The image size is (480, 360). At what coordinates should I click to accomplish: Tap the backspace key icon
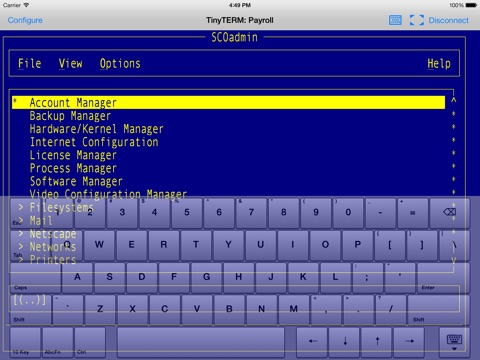(450, 212)
